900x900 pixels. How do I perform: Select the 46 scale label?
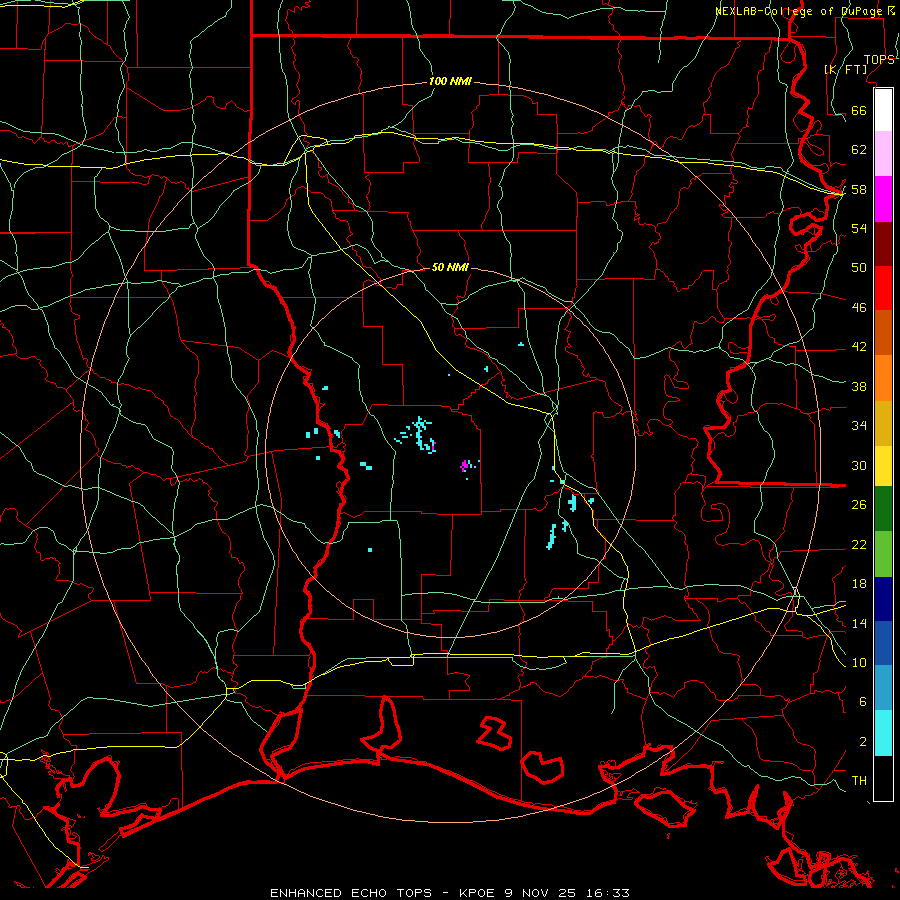859,308
